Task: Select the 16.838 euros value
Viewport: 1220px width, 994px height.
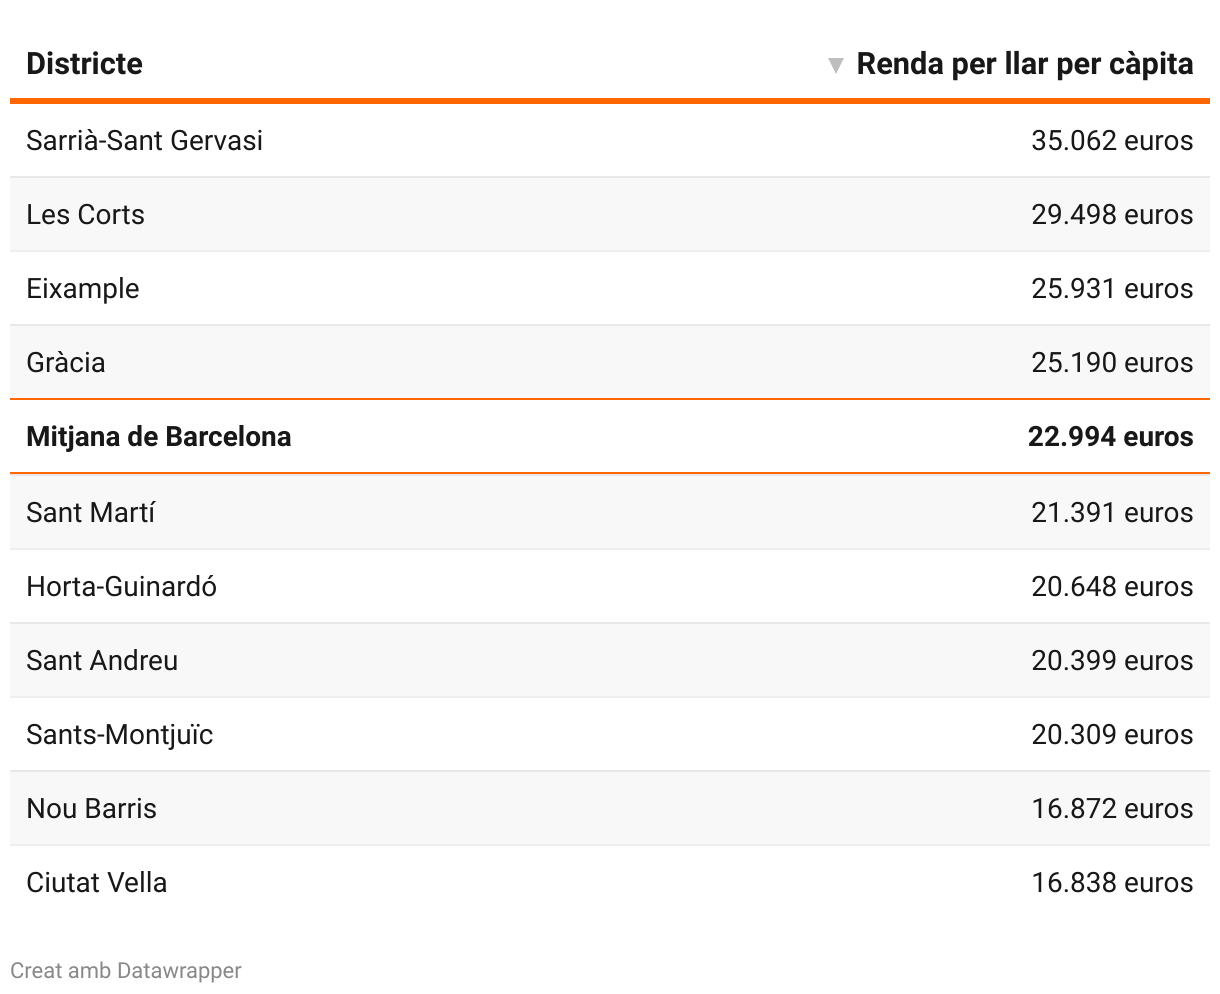Action: [1112, 882]
